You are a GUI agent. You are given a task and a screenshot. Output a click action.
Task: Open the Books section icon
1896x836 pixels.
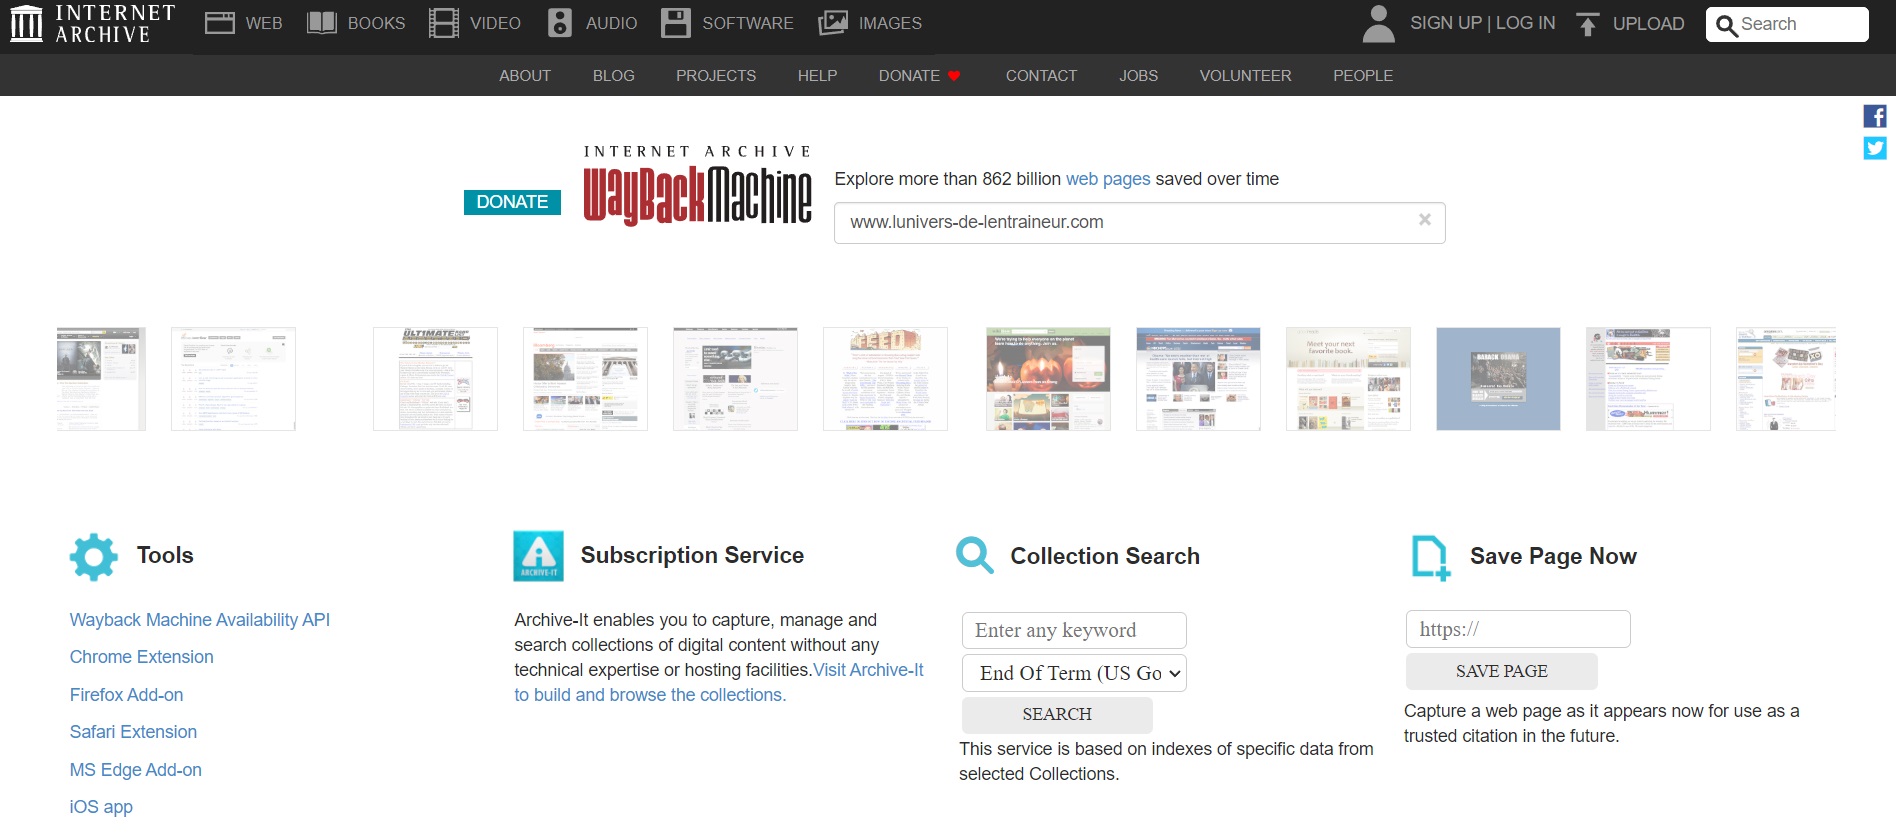(x=321, y=23)
